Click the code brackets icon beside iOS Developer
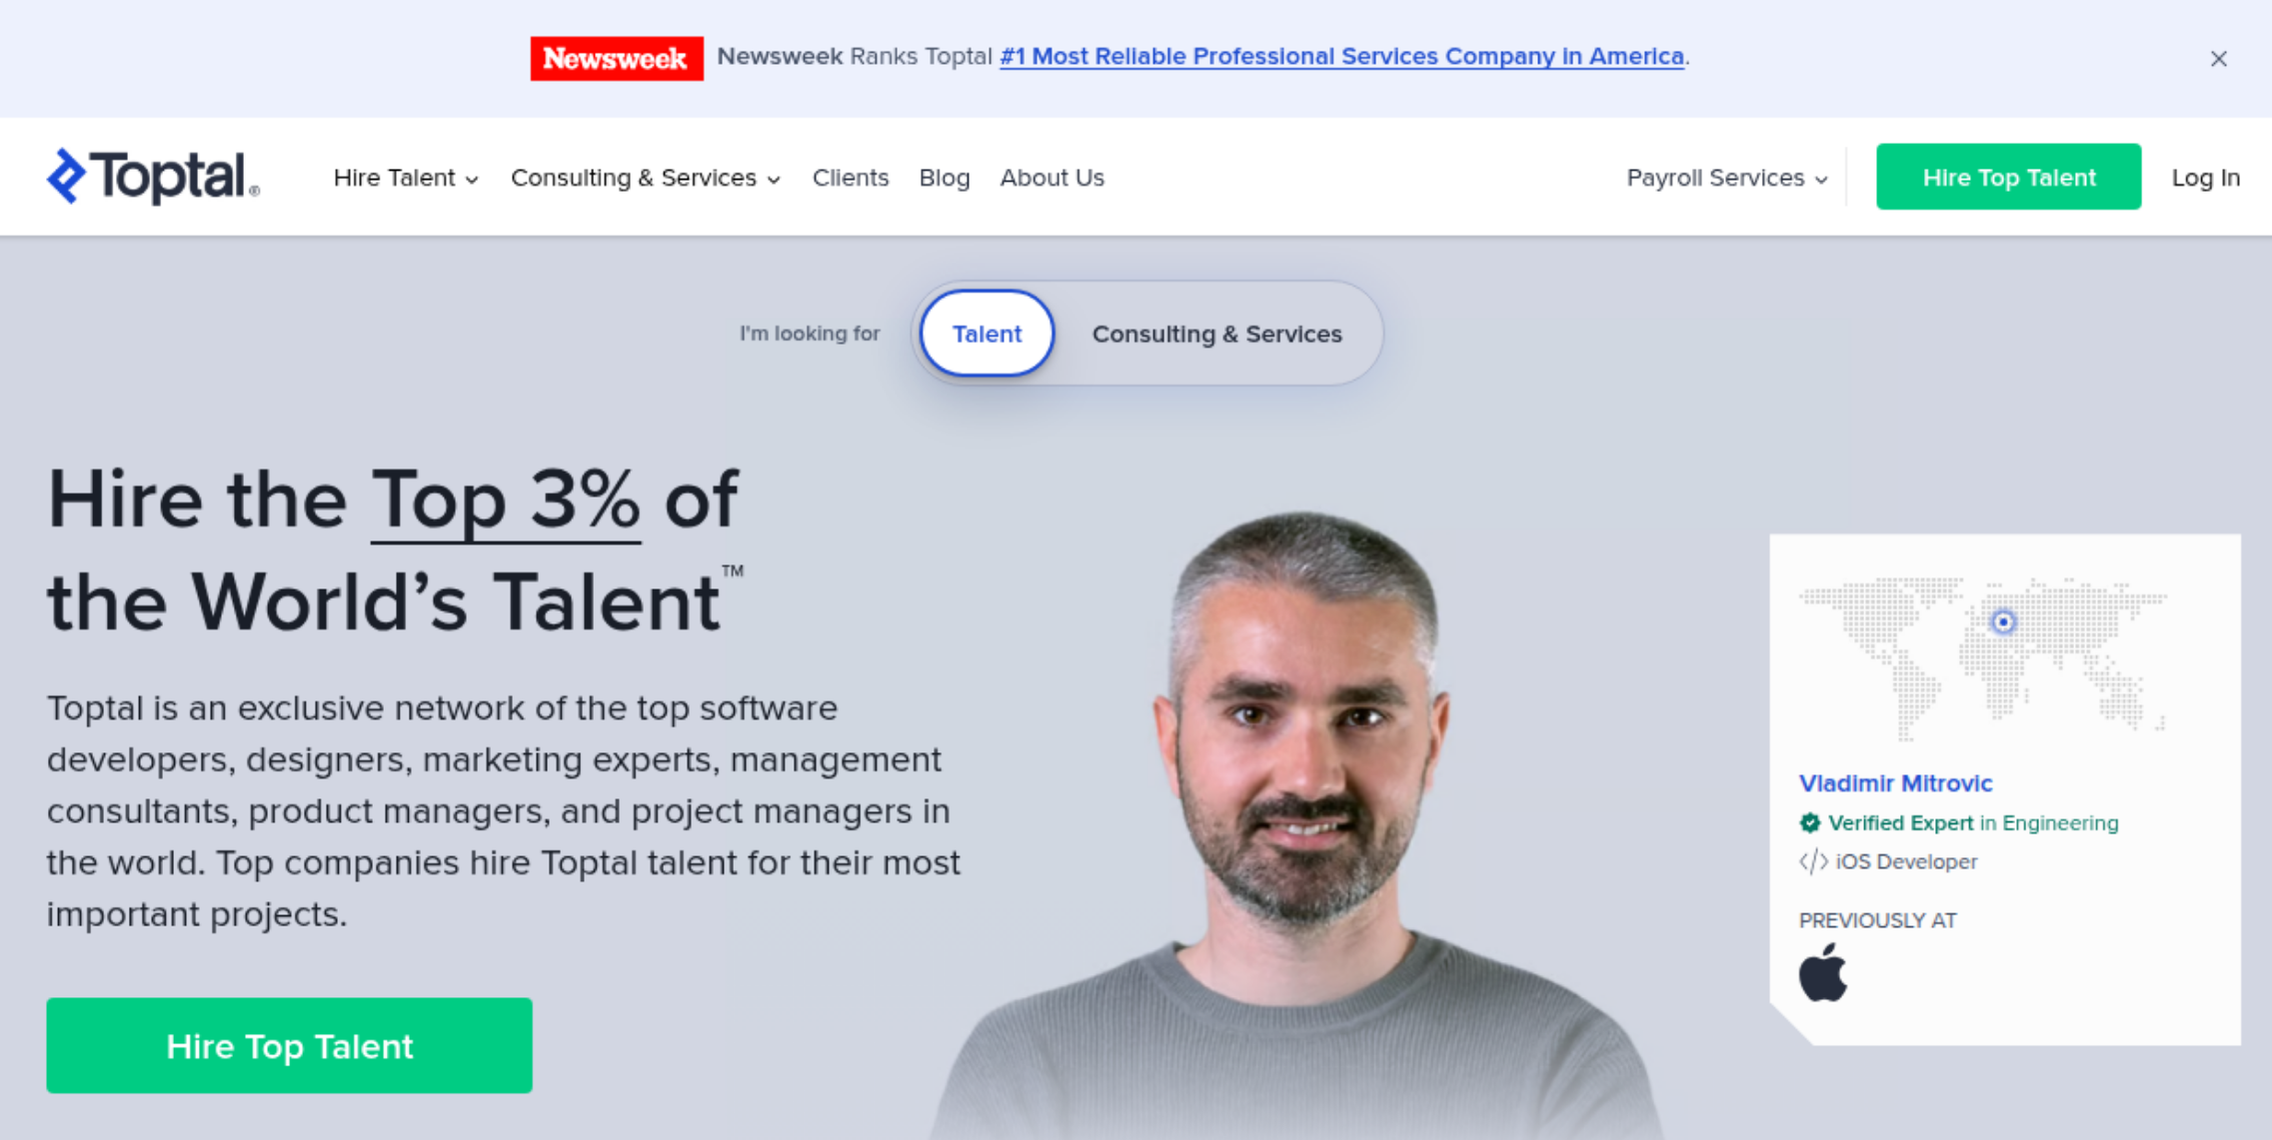Screen dimensions: 2272x1140 click(x=1813, y=861)
